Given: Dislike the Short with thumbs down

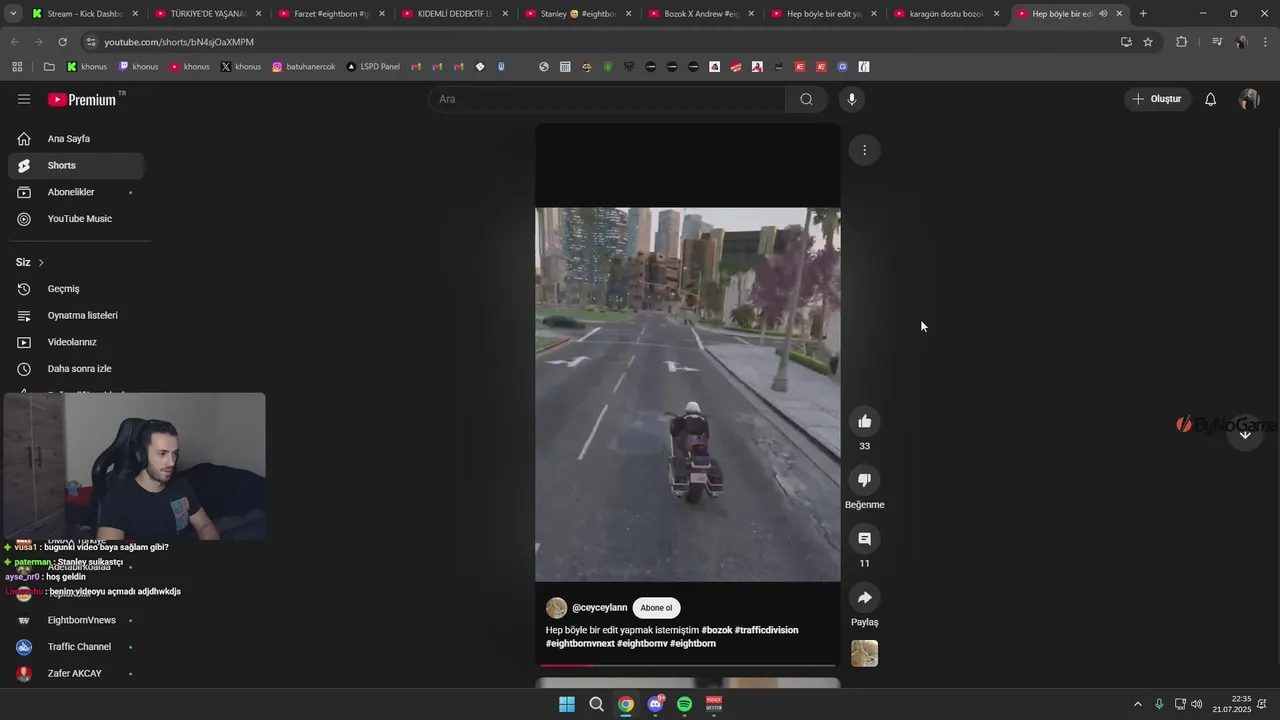Looking at the screenshot, I should tap(864, 480).
